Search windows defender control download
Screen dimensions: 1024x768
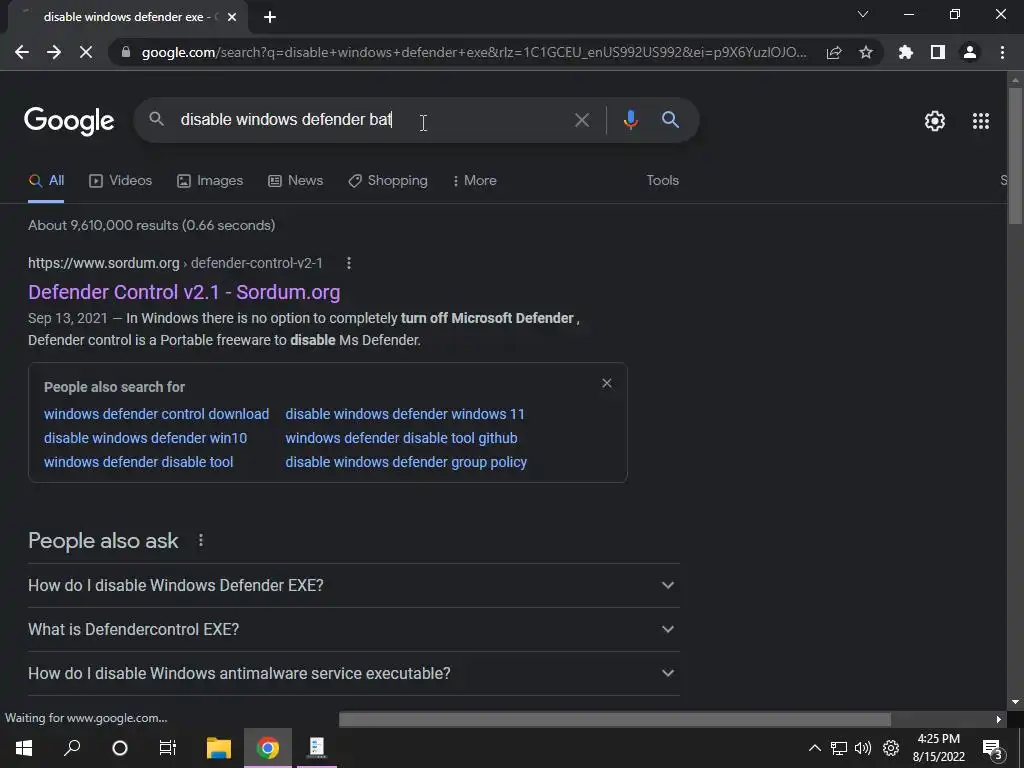[156, 414]
